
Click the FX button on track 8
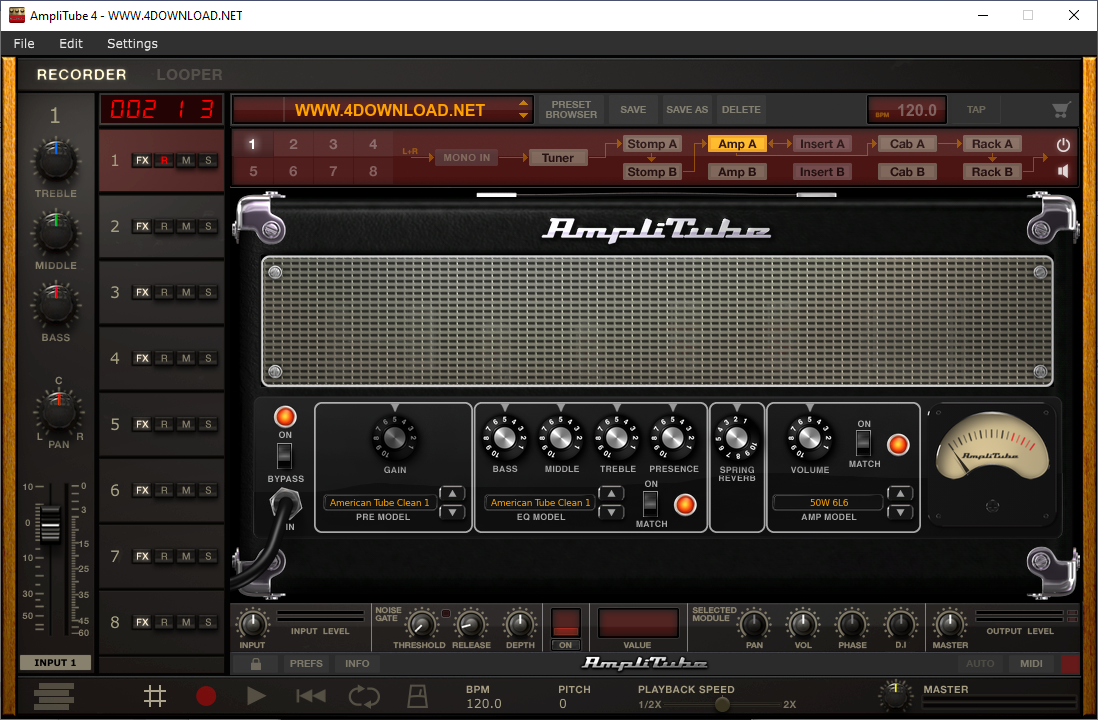pyautogui.click(x=142, y=623)
